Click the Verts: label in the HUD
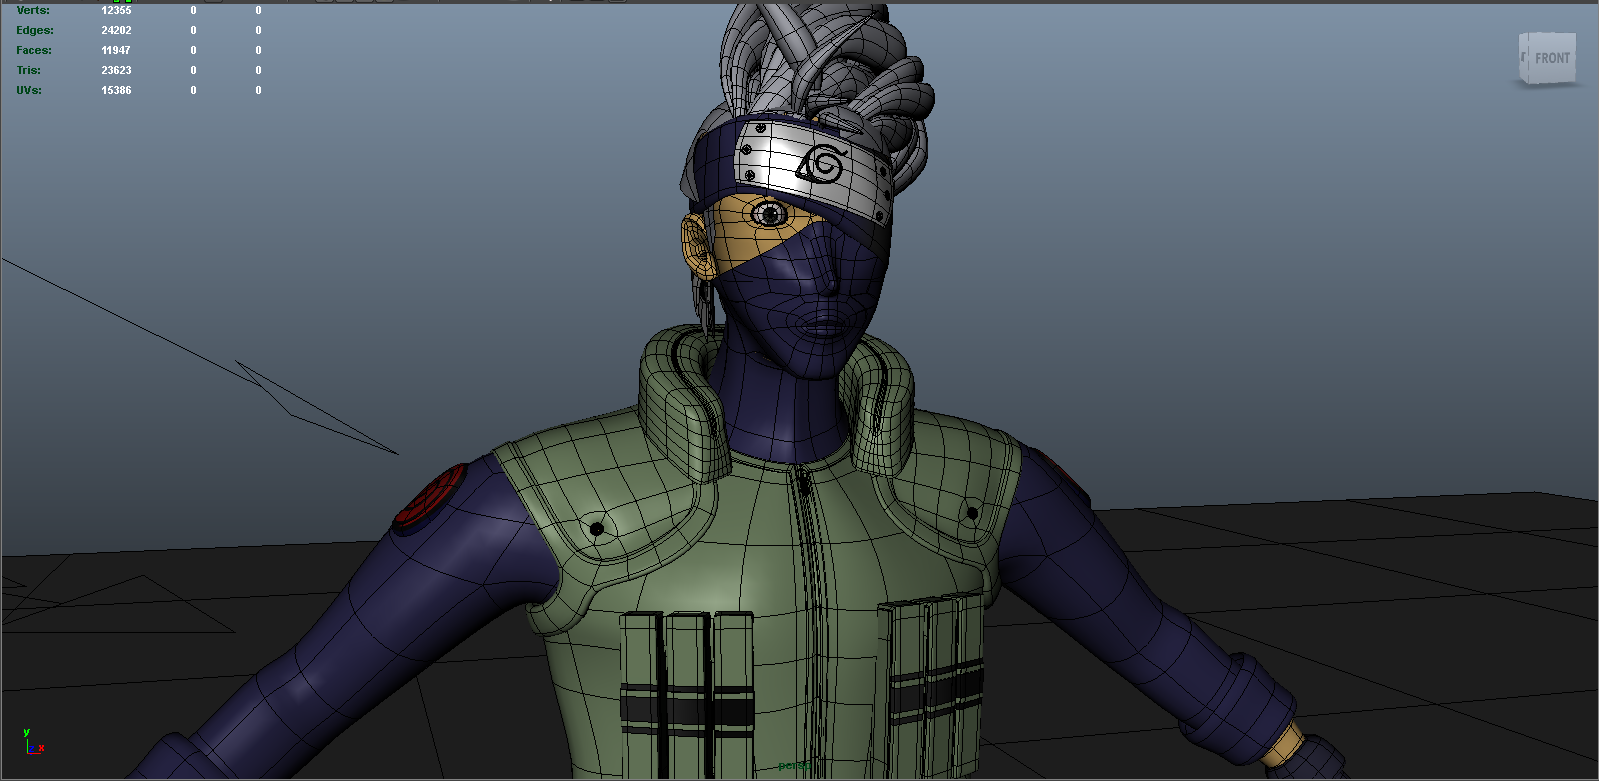1599x781 pixels. [x=33, y=10]
